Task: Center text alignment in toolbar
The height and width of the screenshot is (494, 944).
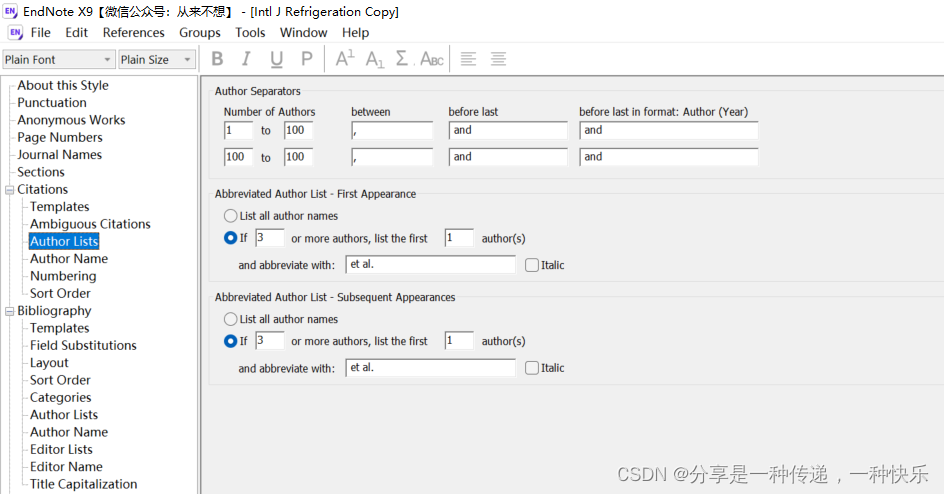Action: (498, 59)
